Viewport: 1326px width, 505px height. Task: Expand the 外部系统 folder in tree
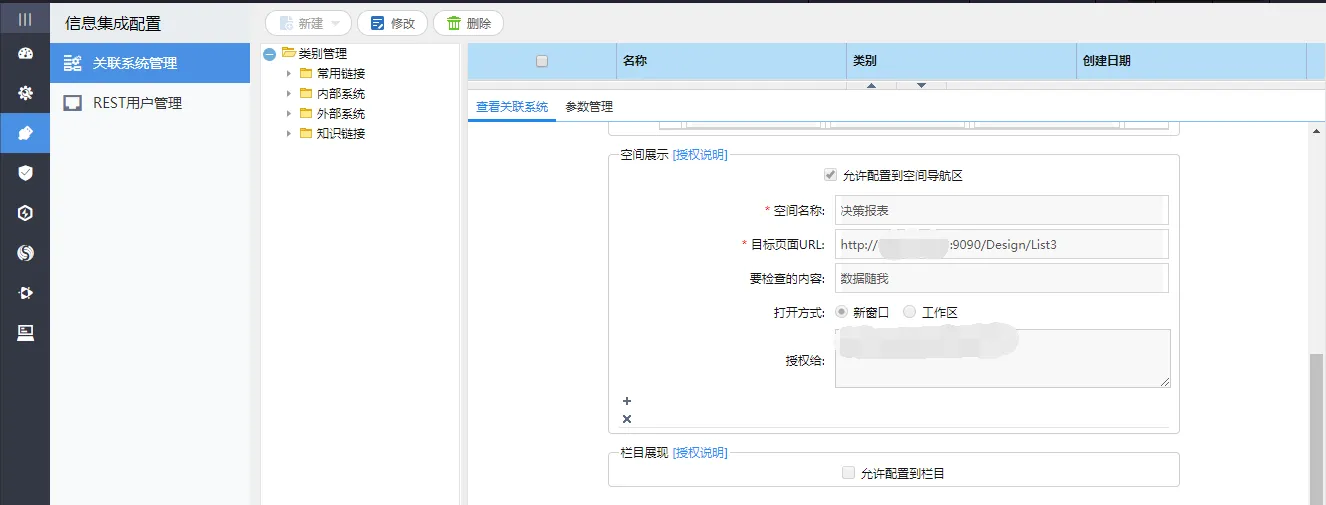[289, 114]
